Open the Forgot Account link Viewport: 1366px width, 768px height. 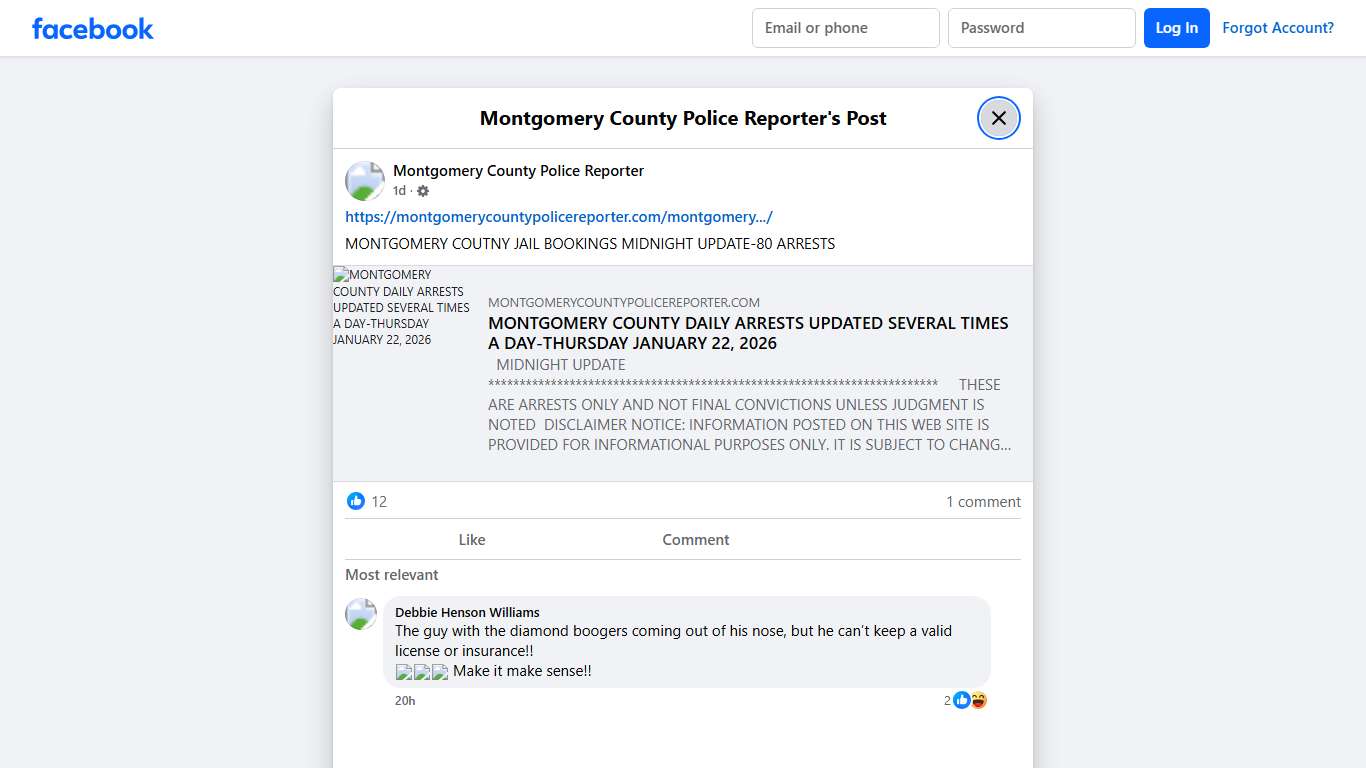tap(1278, 28)
